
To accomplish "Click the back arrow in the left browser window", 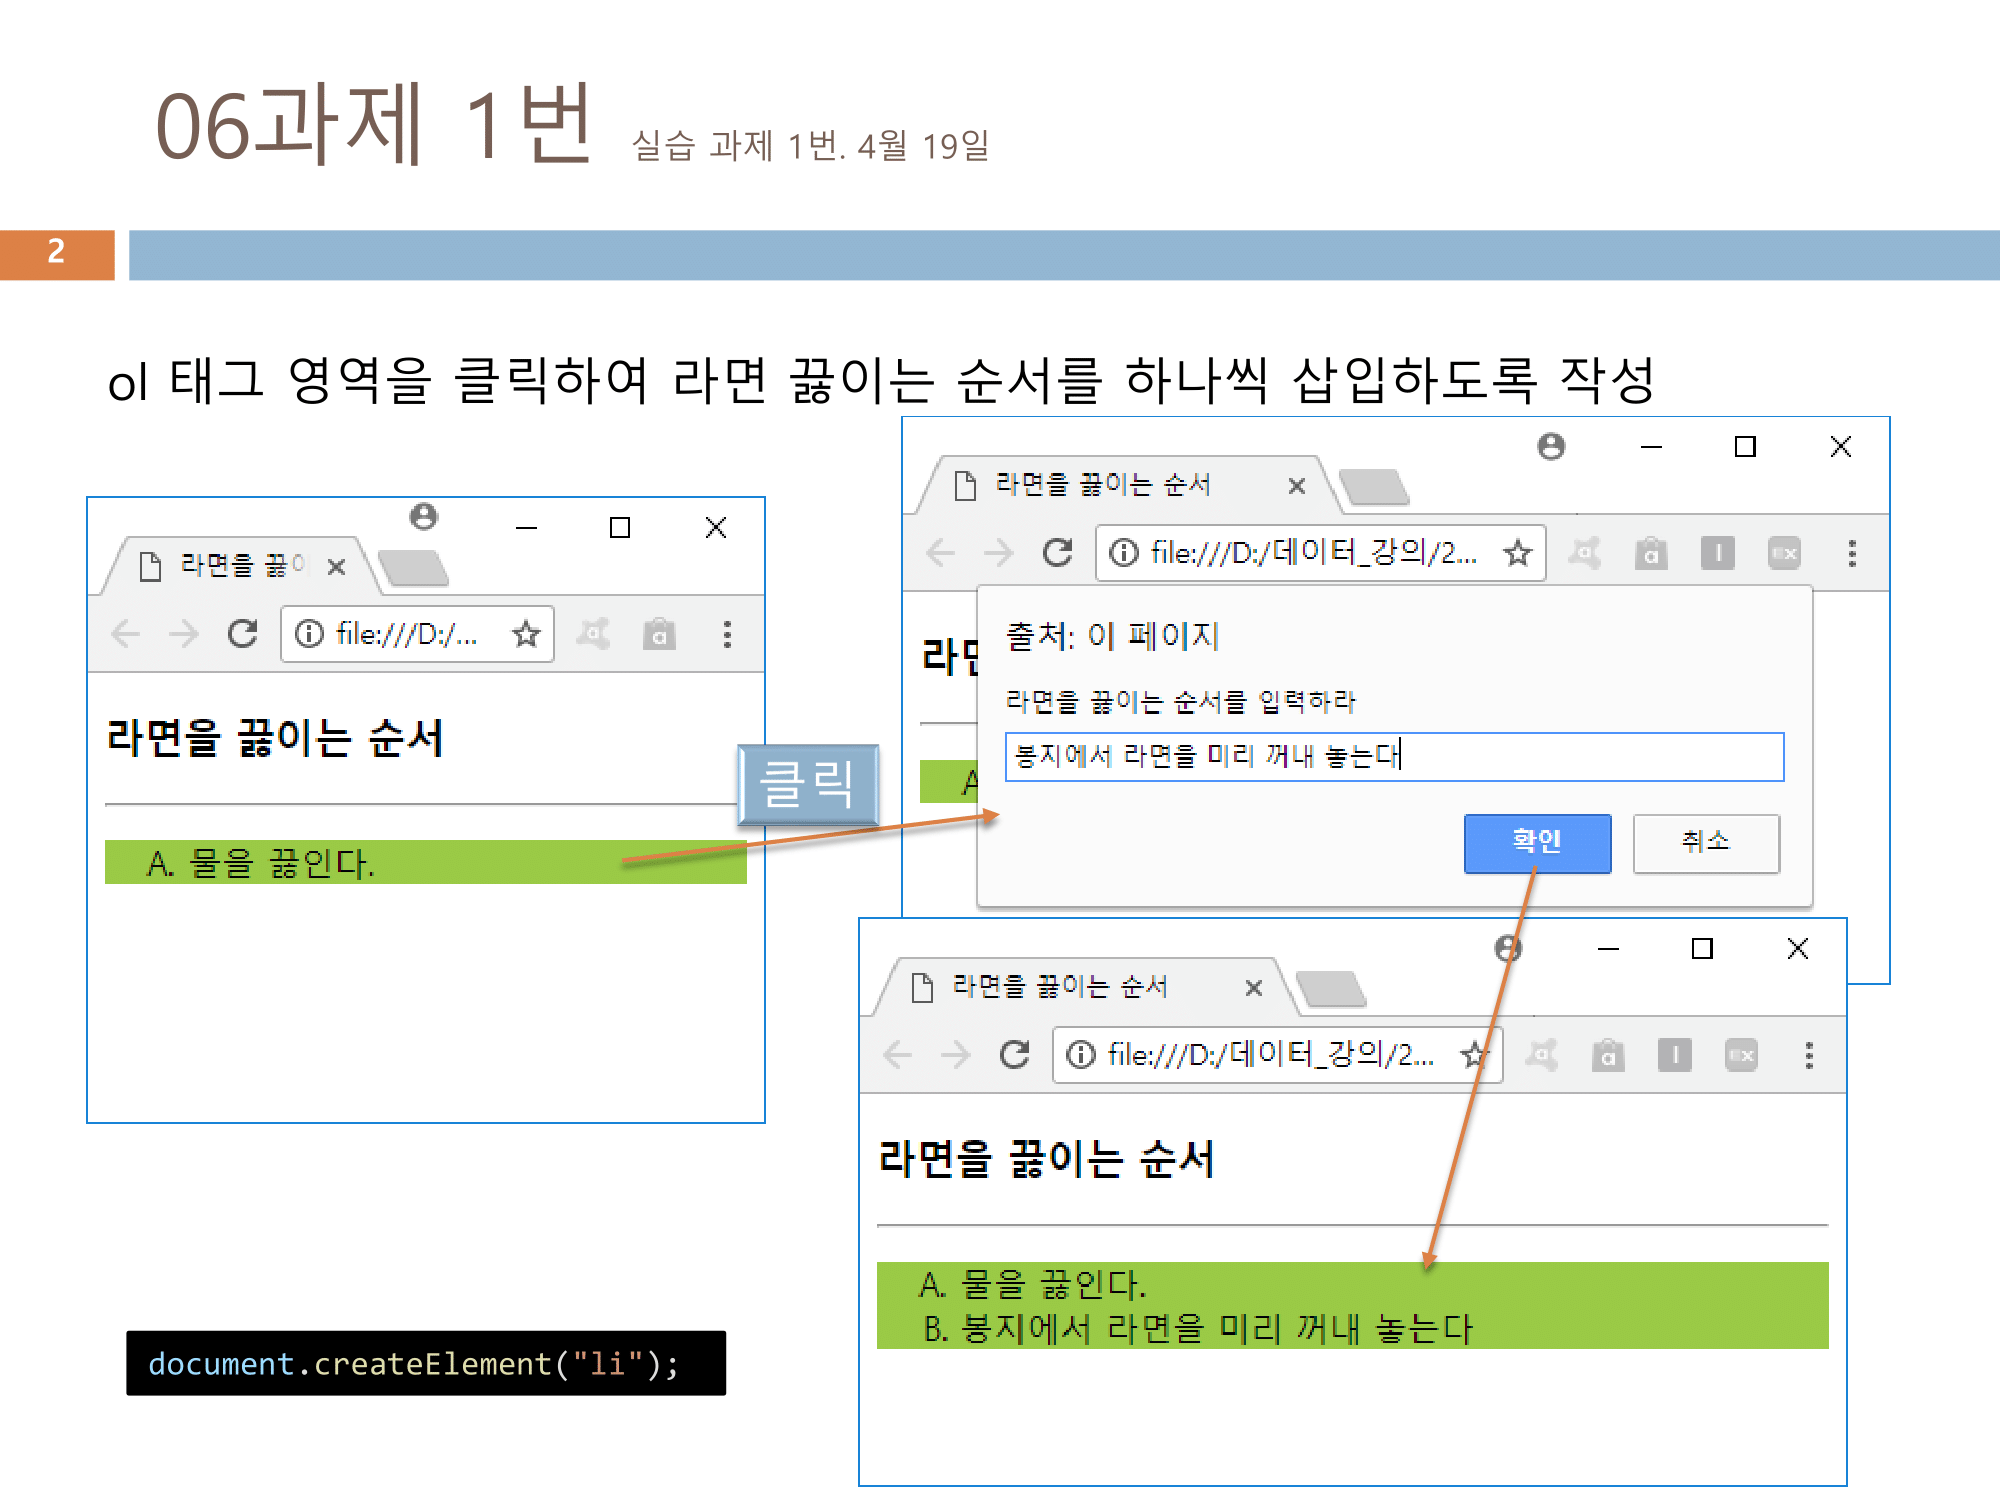I will (126, 634).
